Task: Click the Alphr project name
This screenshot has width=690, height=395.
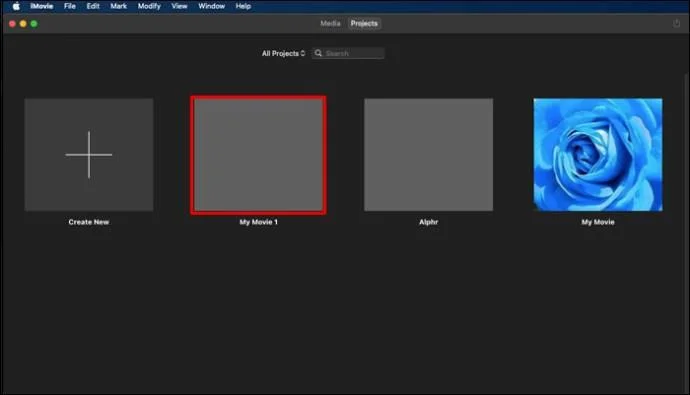Action: tap(428, 222)
